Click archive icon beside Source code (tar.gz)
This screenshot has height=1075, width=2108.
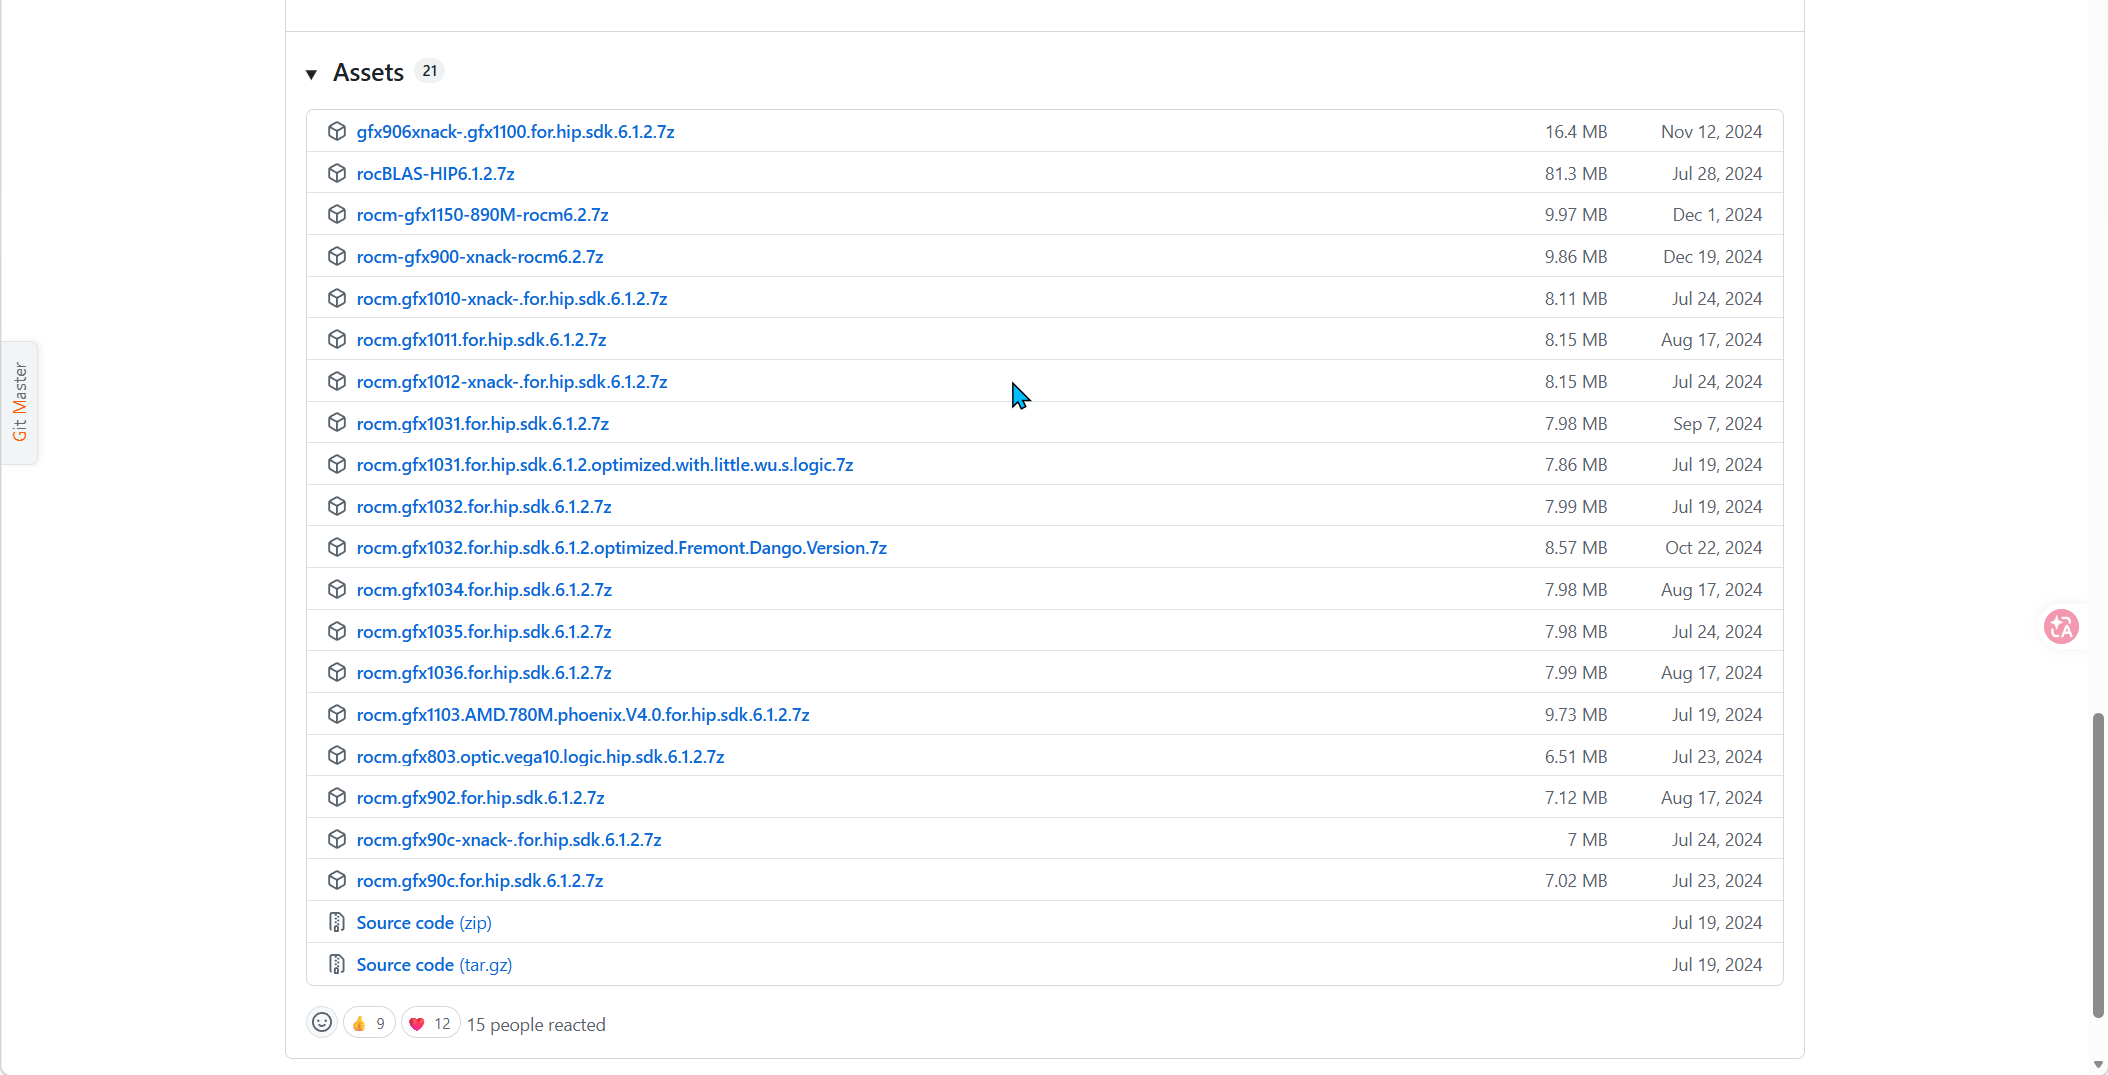(337, 964)
